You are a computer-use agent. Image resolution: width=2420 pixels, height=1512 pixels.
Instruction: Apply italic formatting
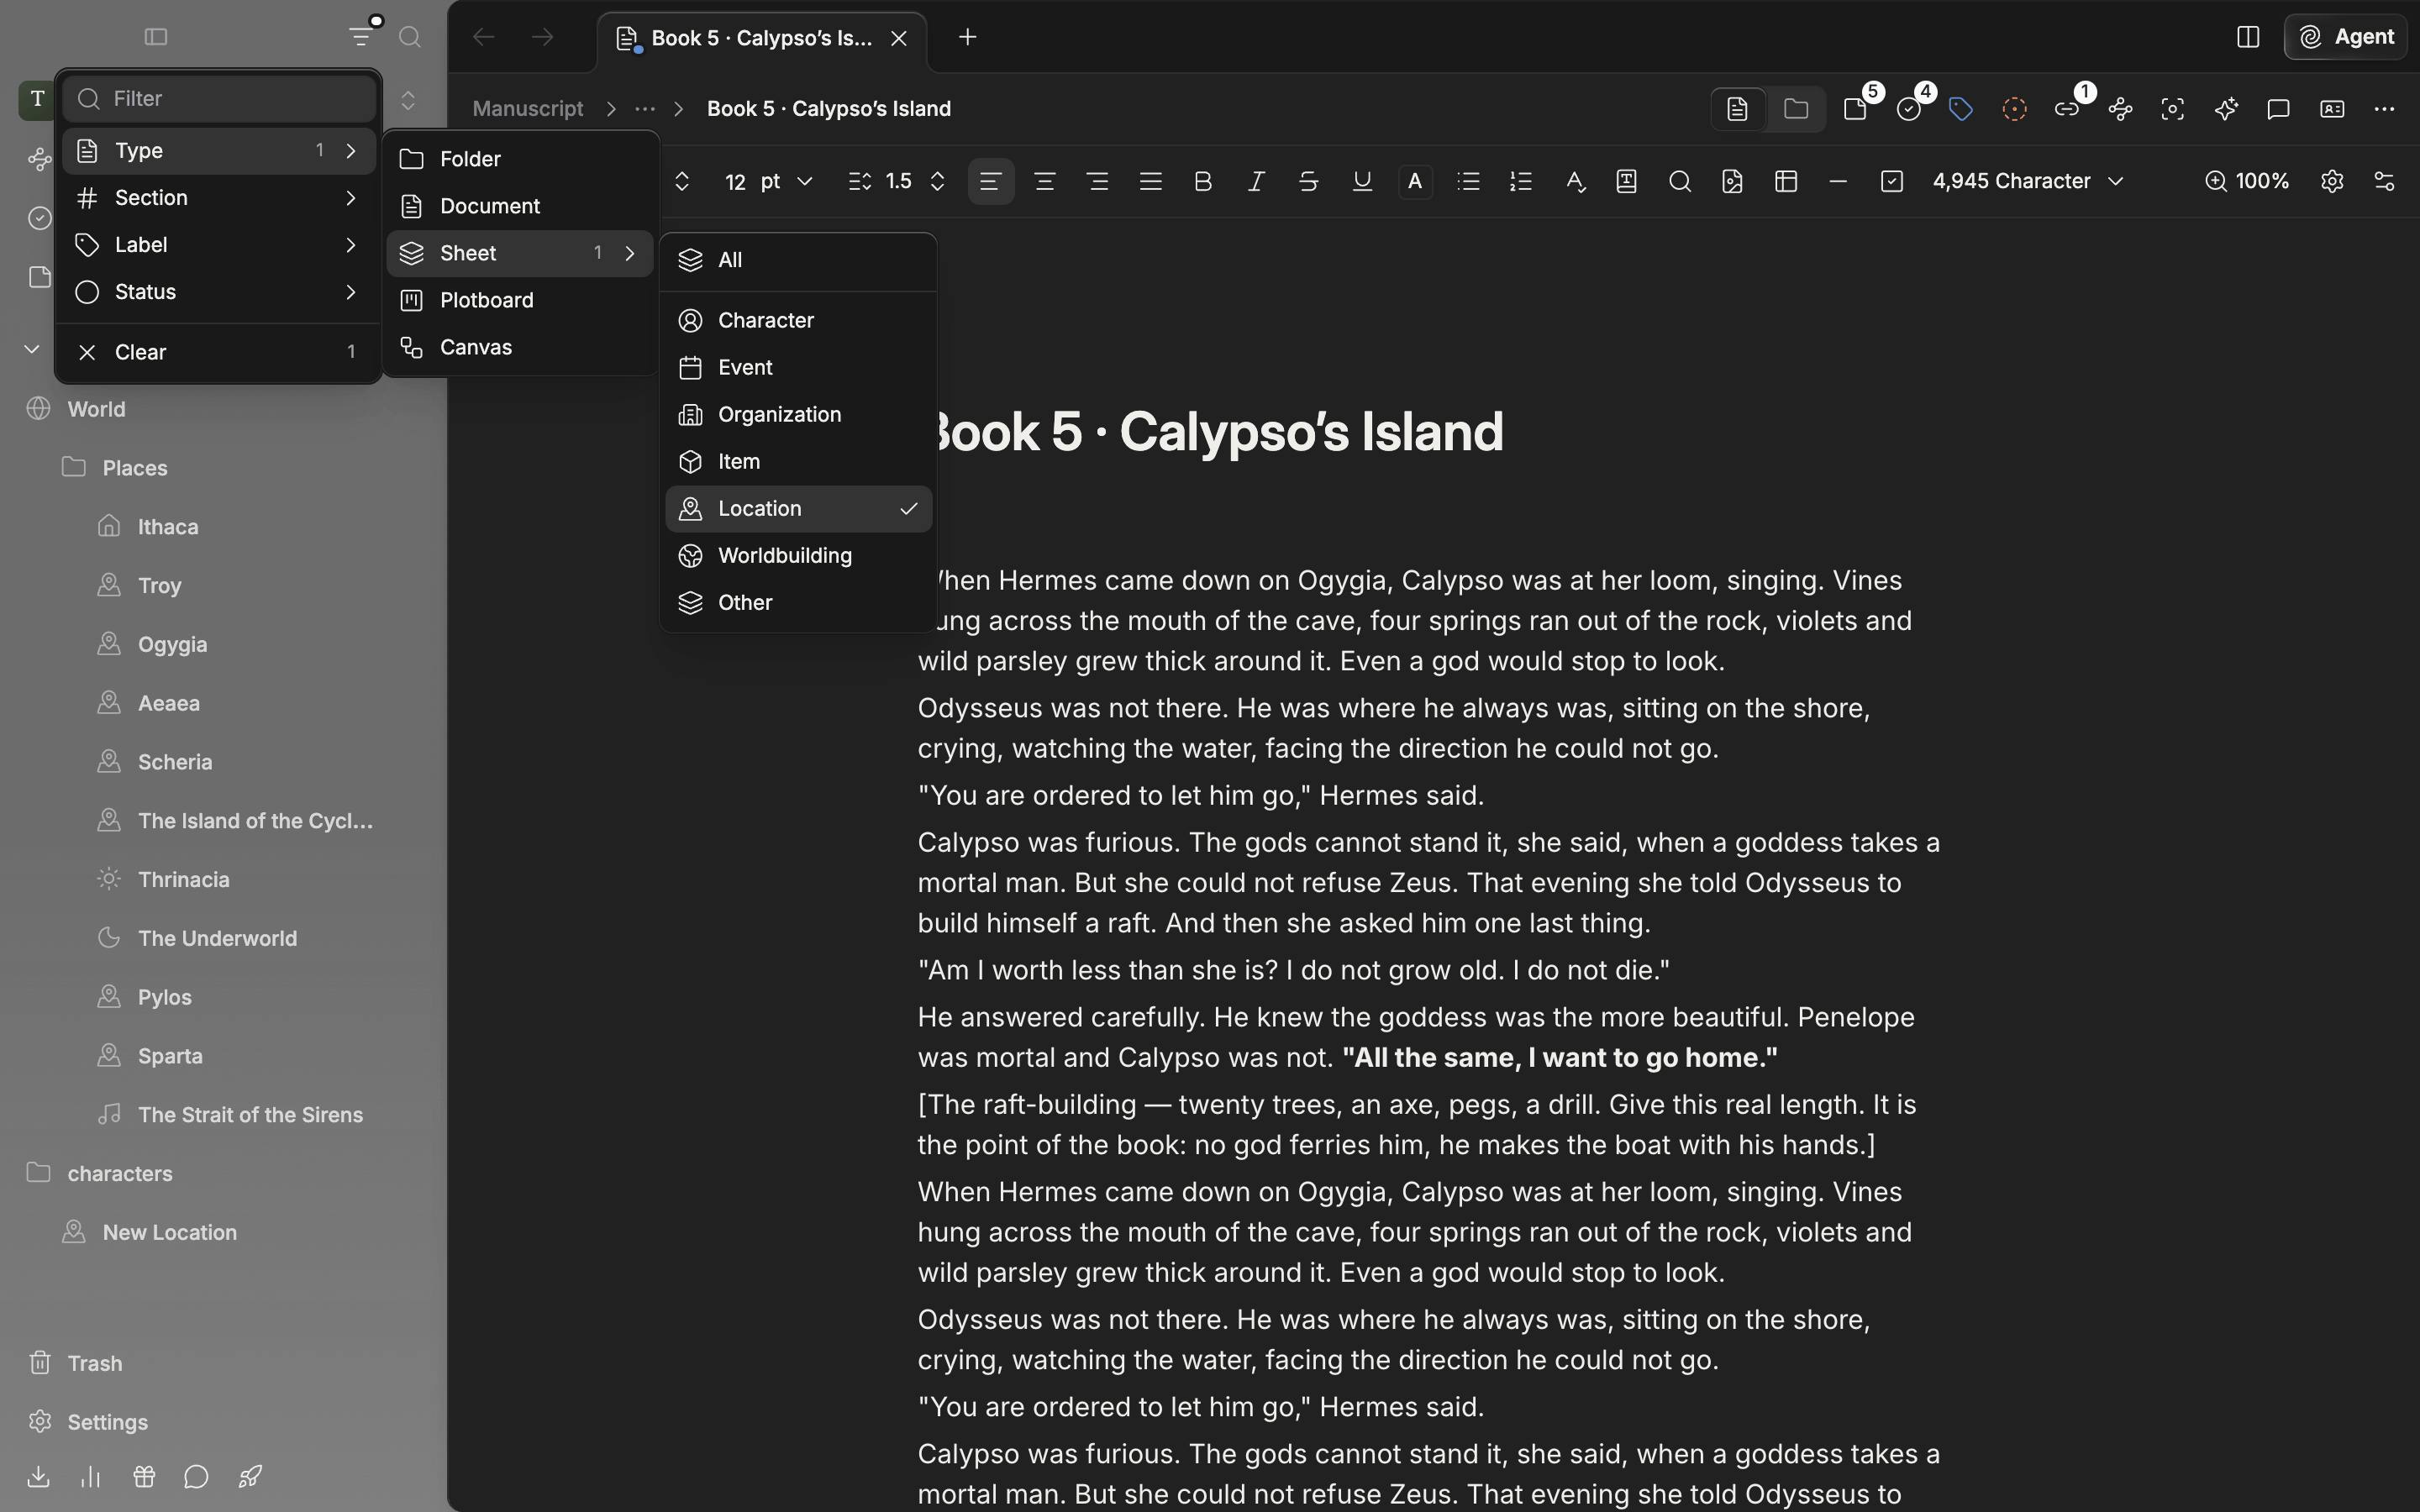(x=1256, y=181)
